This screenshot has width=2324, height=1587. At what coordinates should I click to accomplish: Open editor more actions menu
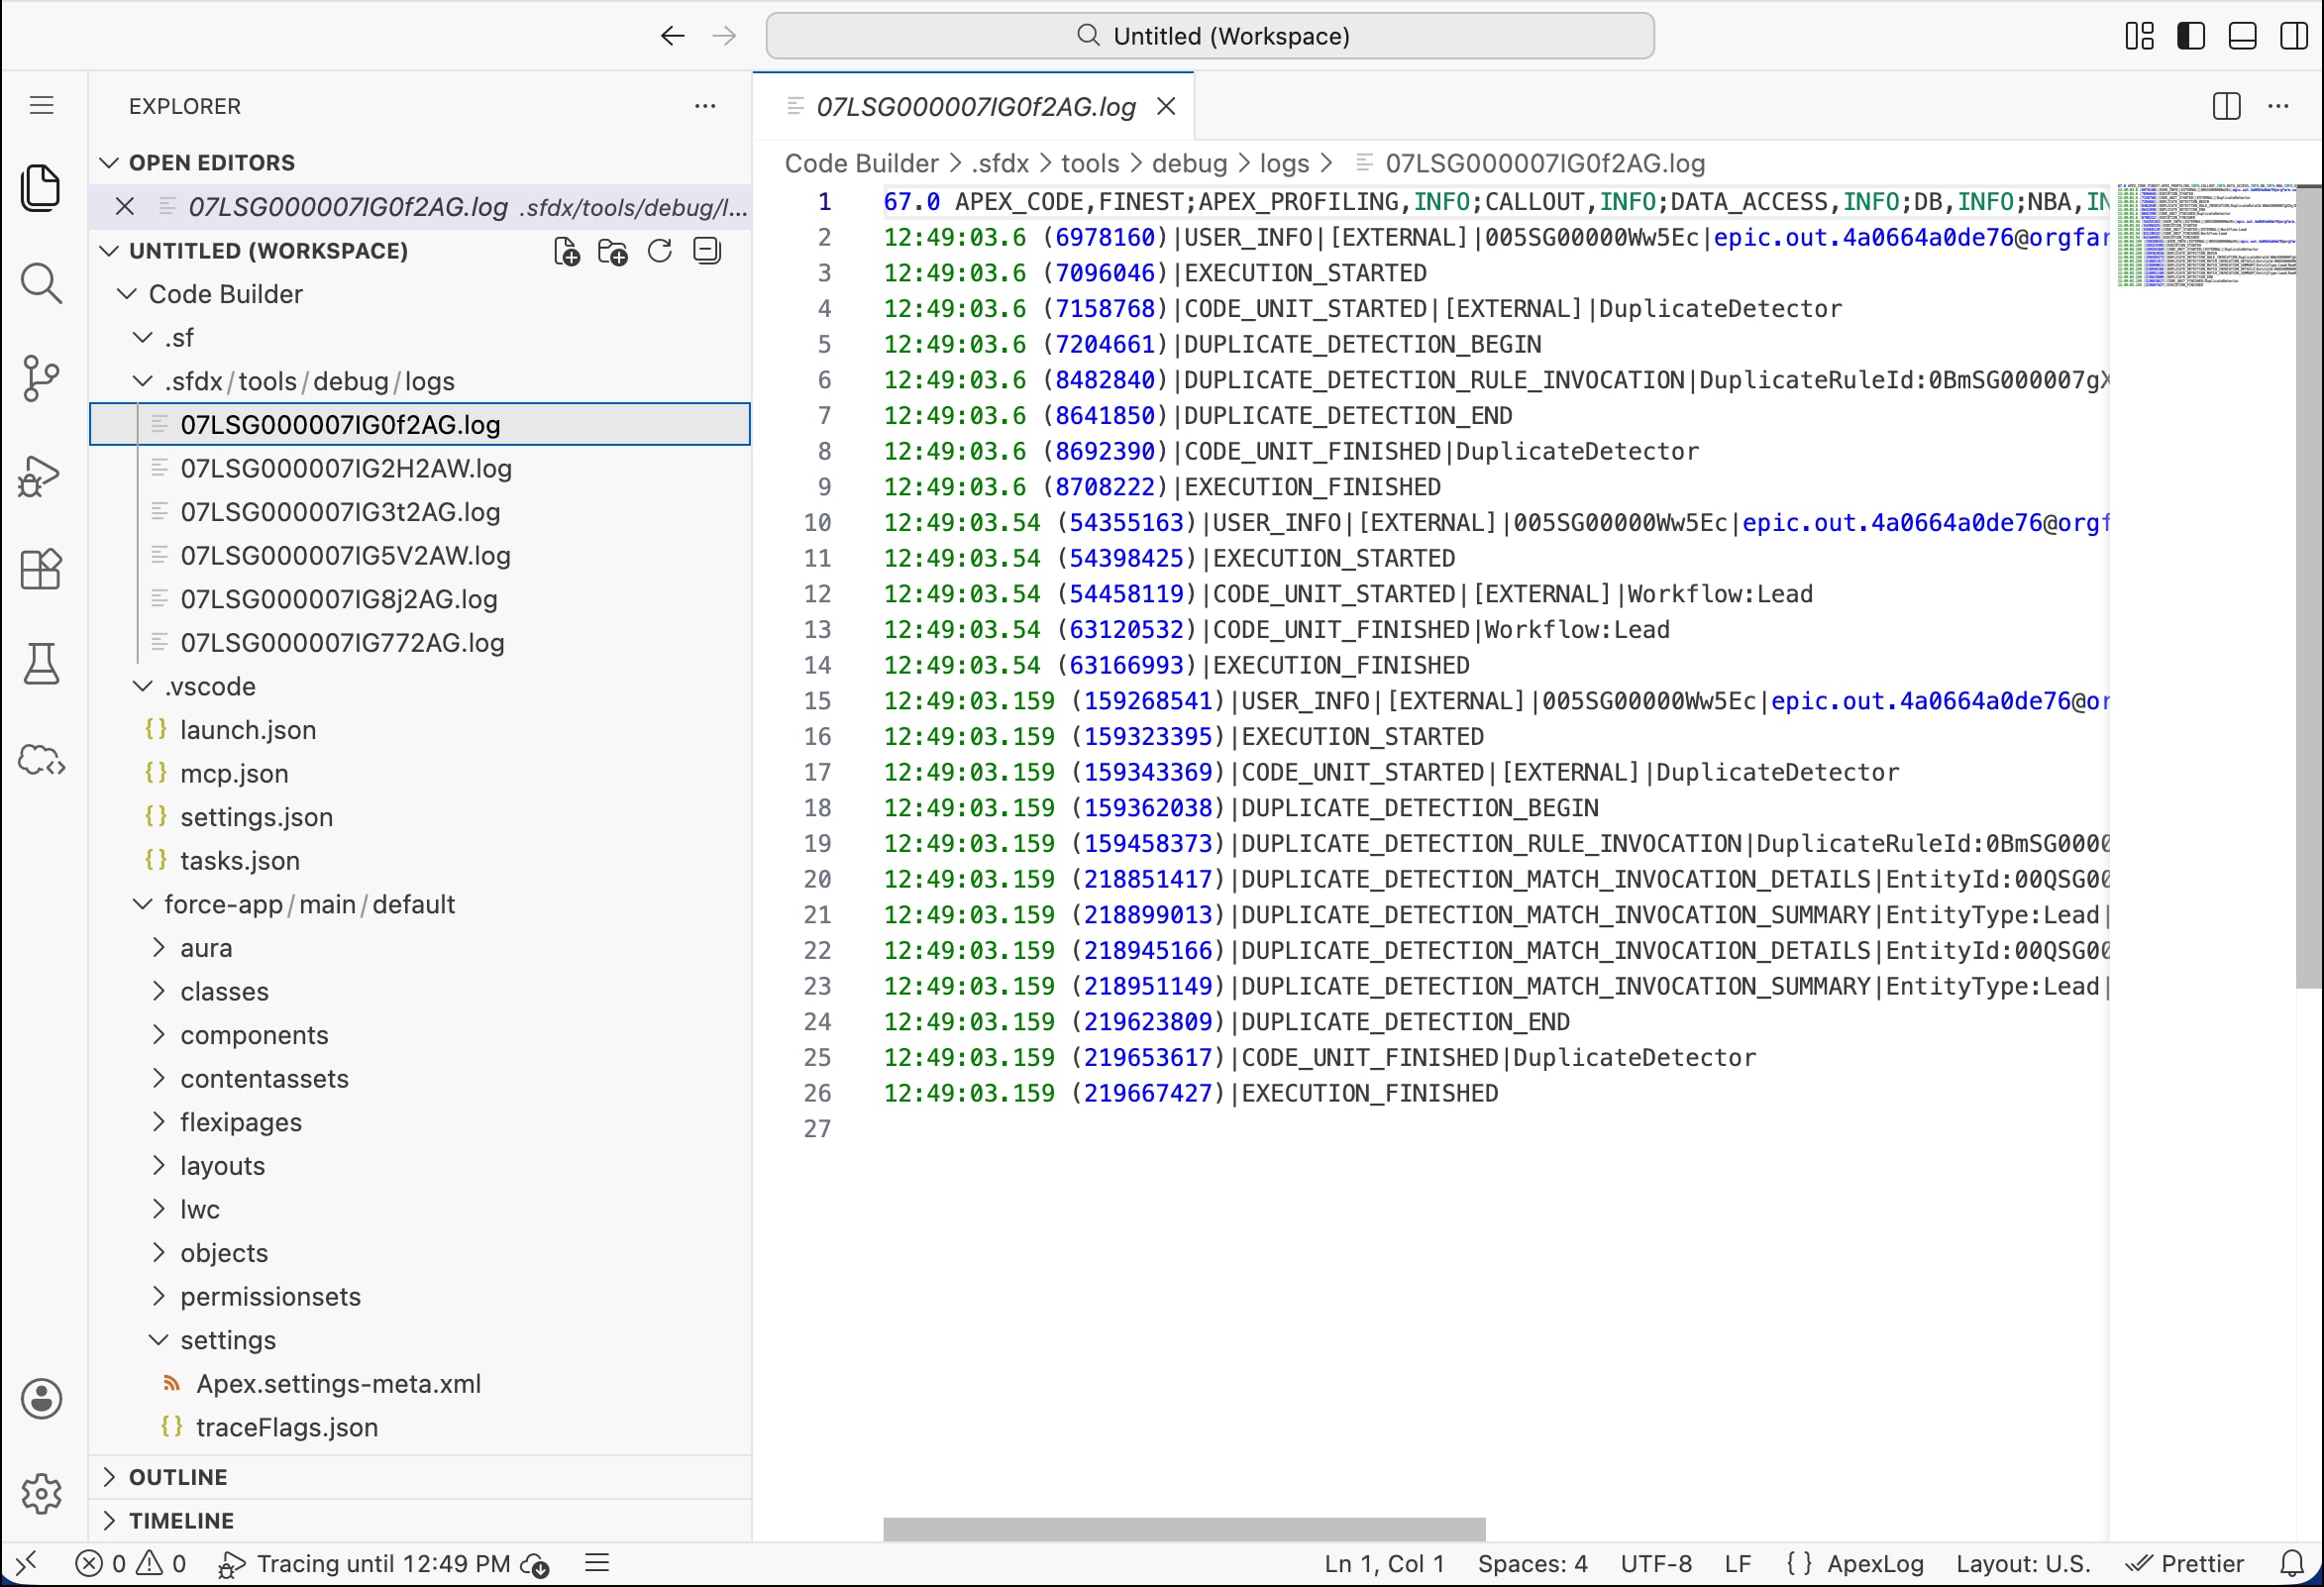(x=2278, y=106)
